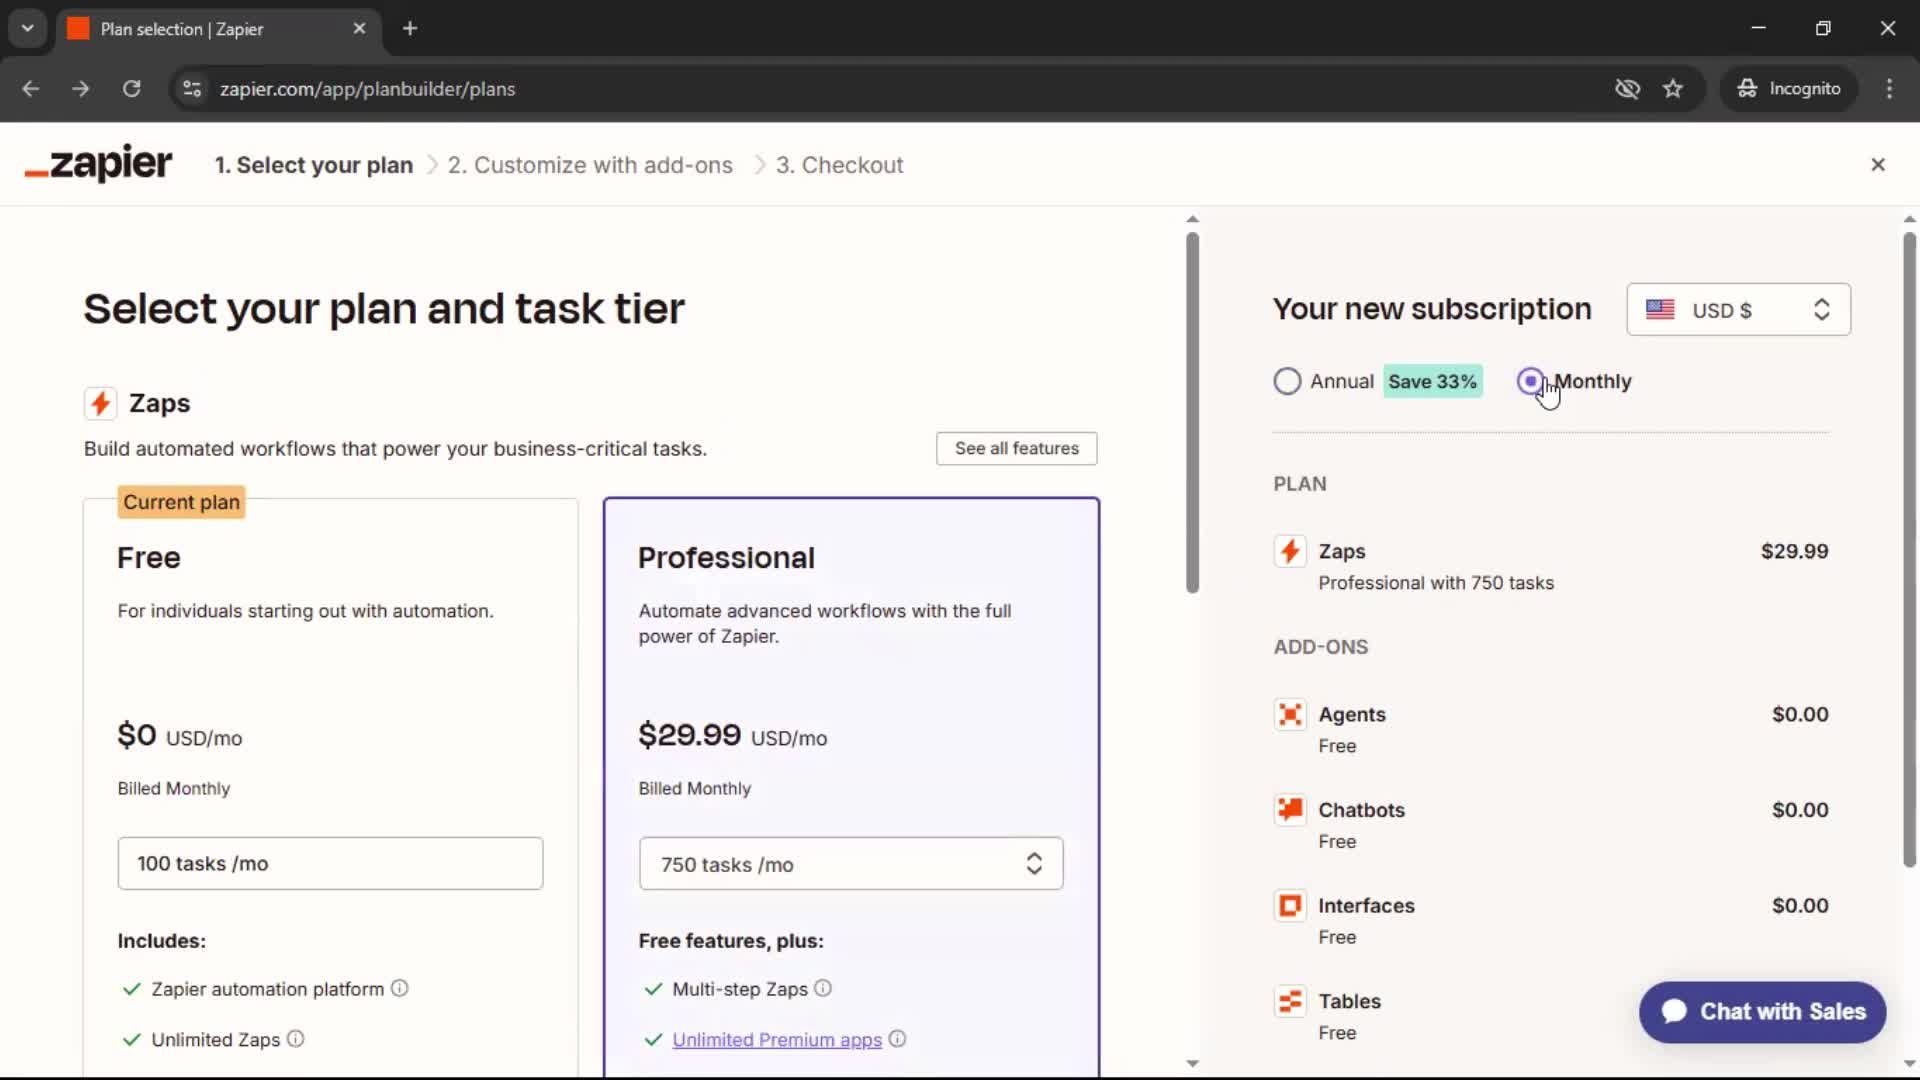Go to step 2 Customize with add-ons
1920x1080 pixels.
pyautogui.click(x=590, y=165)
